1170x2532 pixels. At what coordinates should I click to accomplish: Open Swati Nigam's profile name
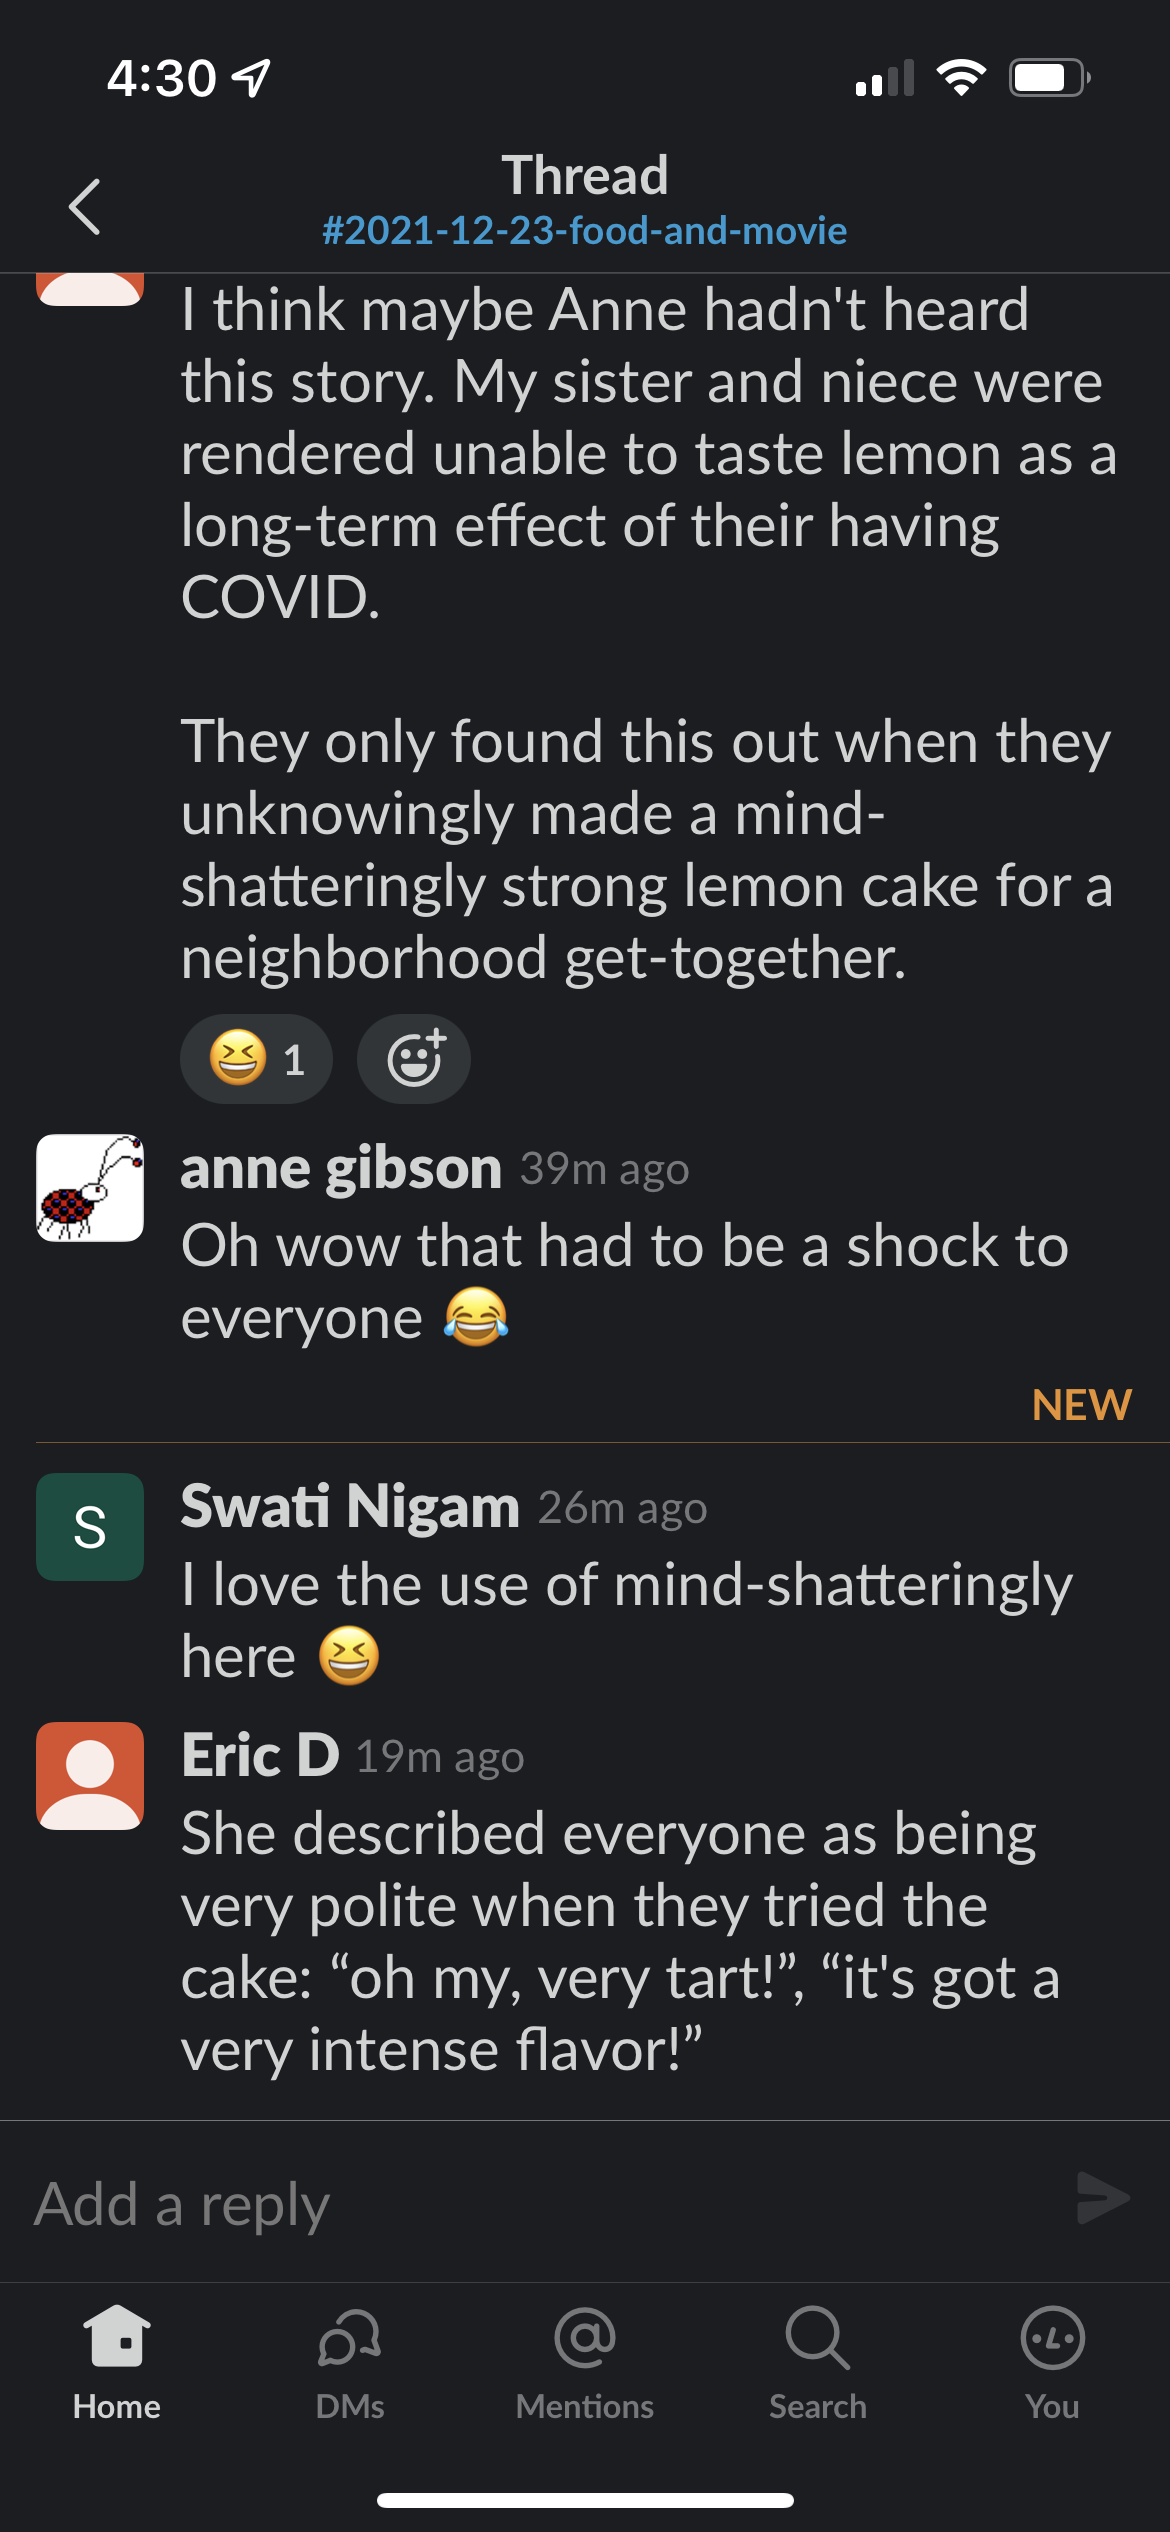350,1507
